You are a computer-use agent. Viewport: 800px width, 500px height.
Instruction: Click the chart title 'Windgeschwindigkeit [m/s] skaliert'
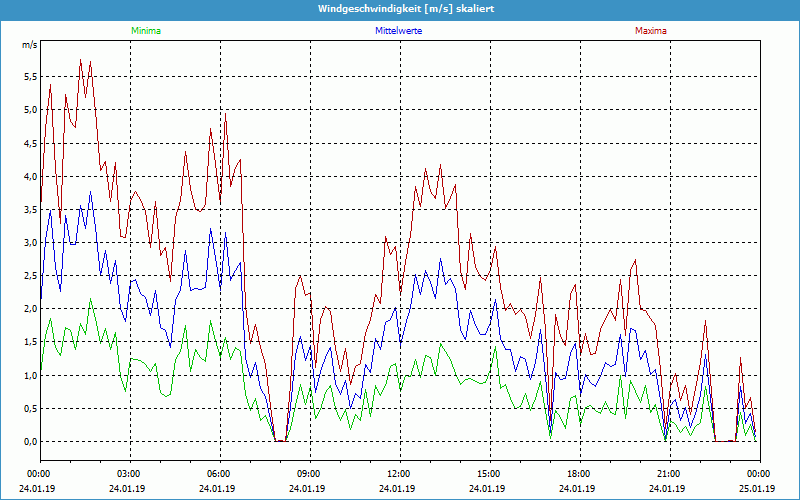[x=406, y=9]
